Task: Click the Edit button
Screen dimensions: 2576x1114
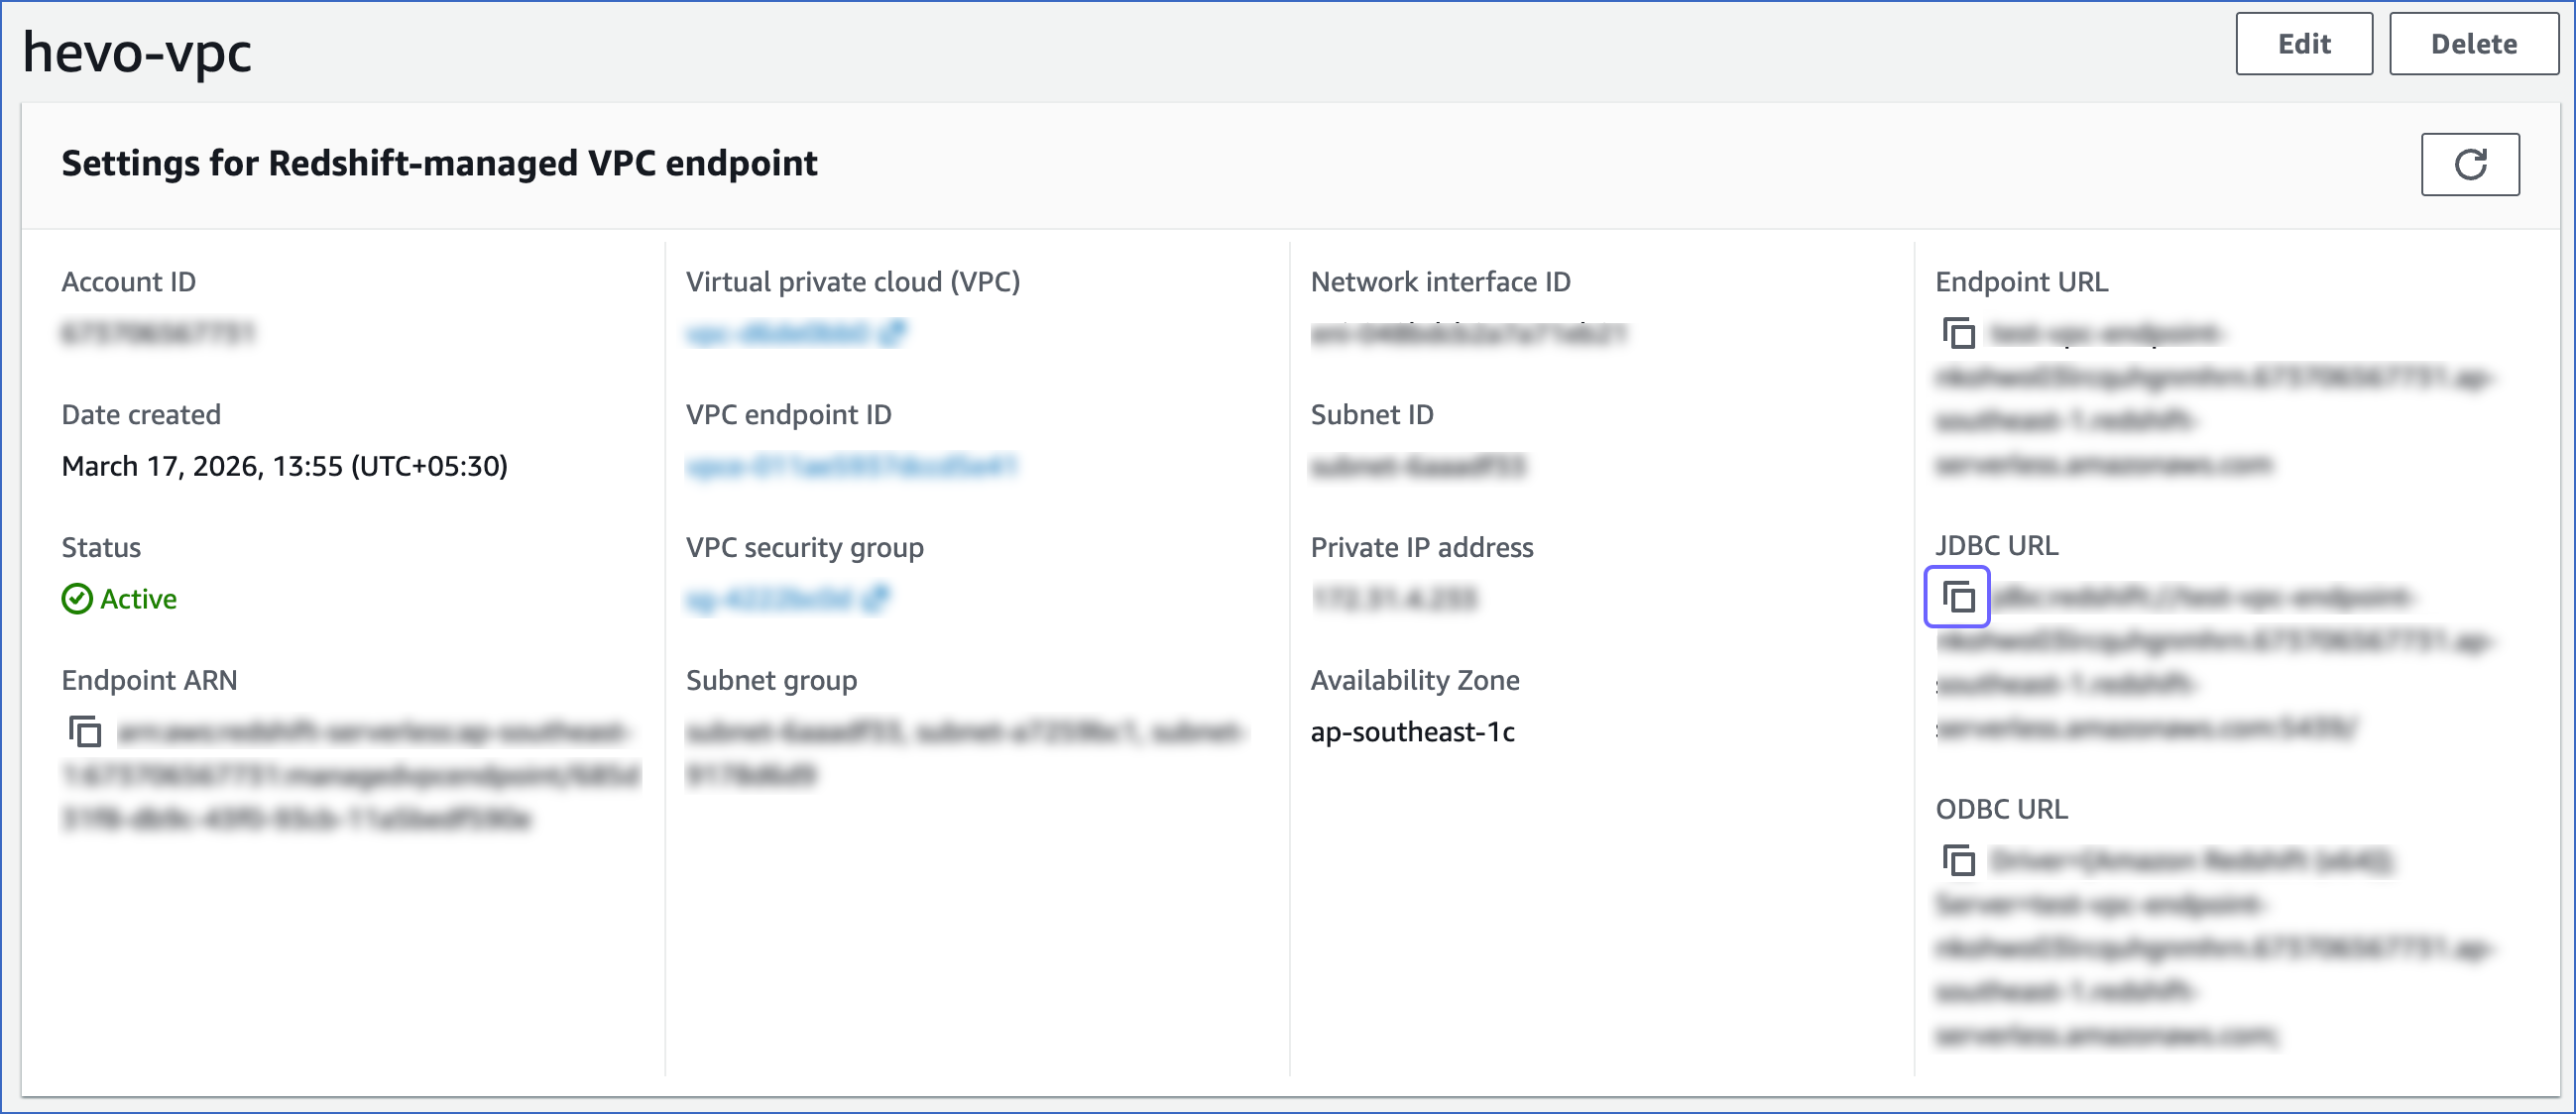Action: tap(2304, 43)
